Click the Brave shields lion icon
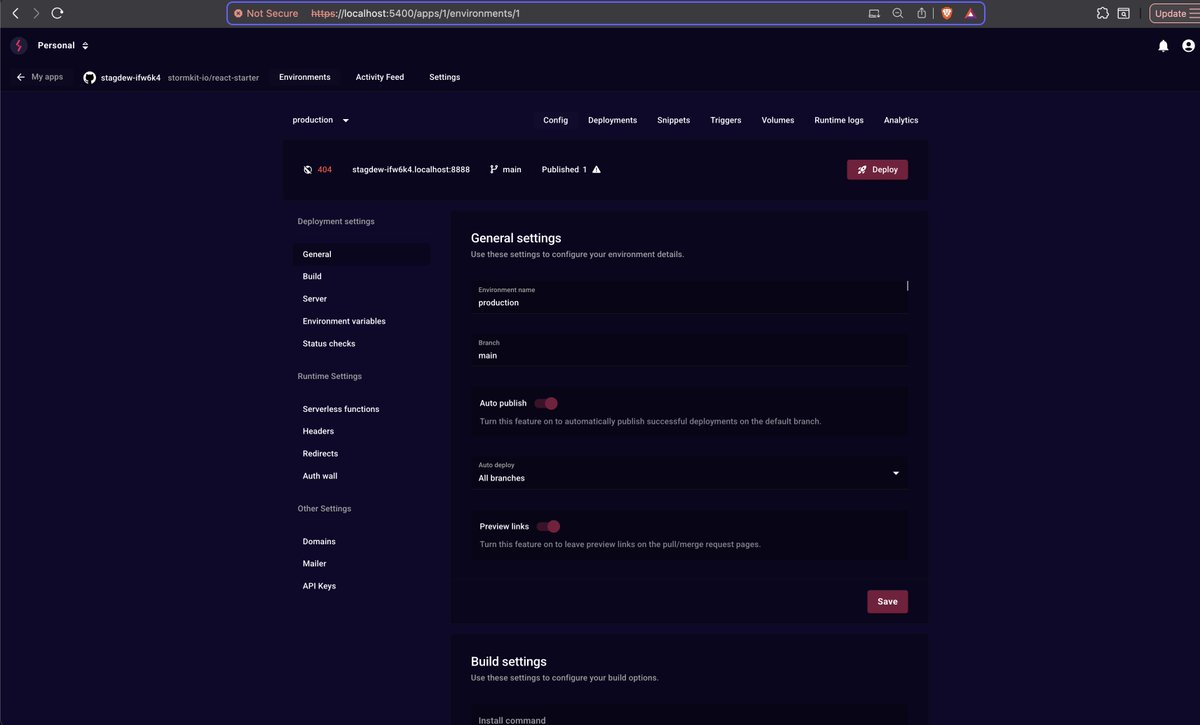Viewport: 1200px width, 725px height. pos(947,13)
